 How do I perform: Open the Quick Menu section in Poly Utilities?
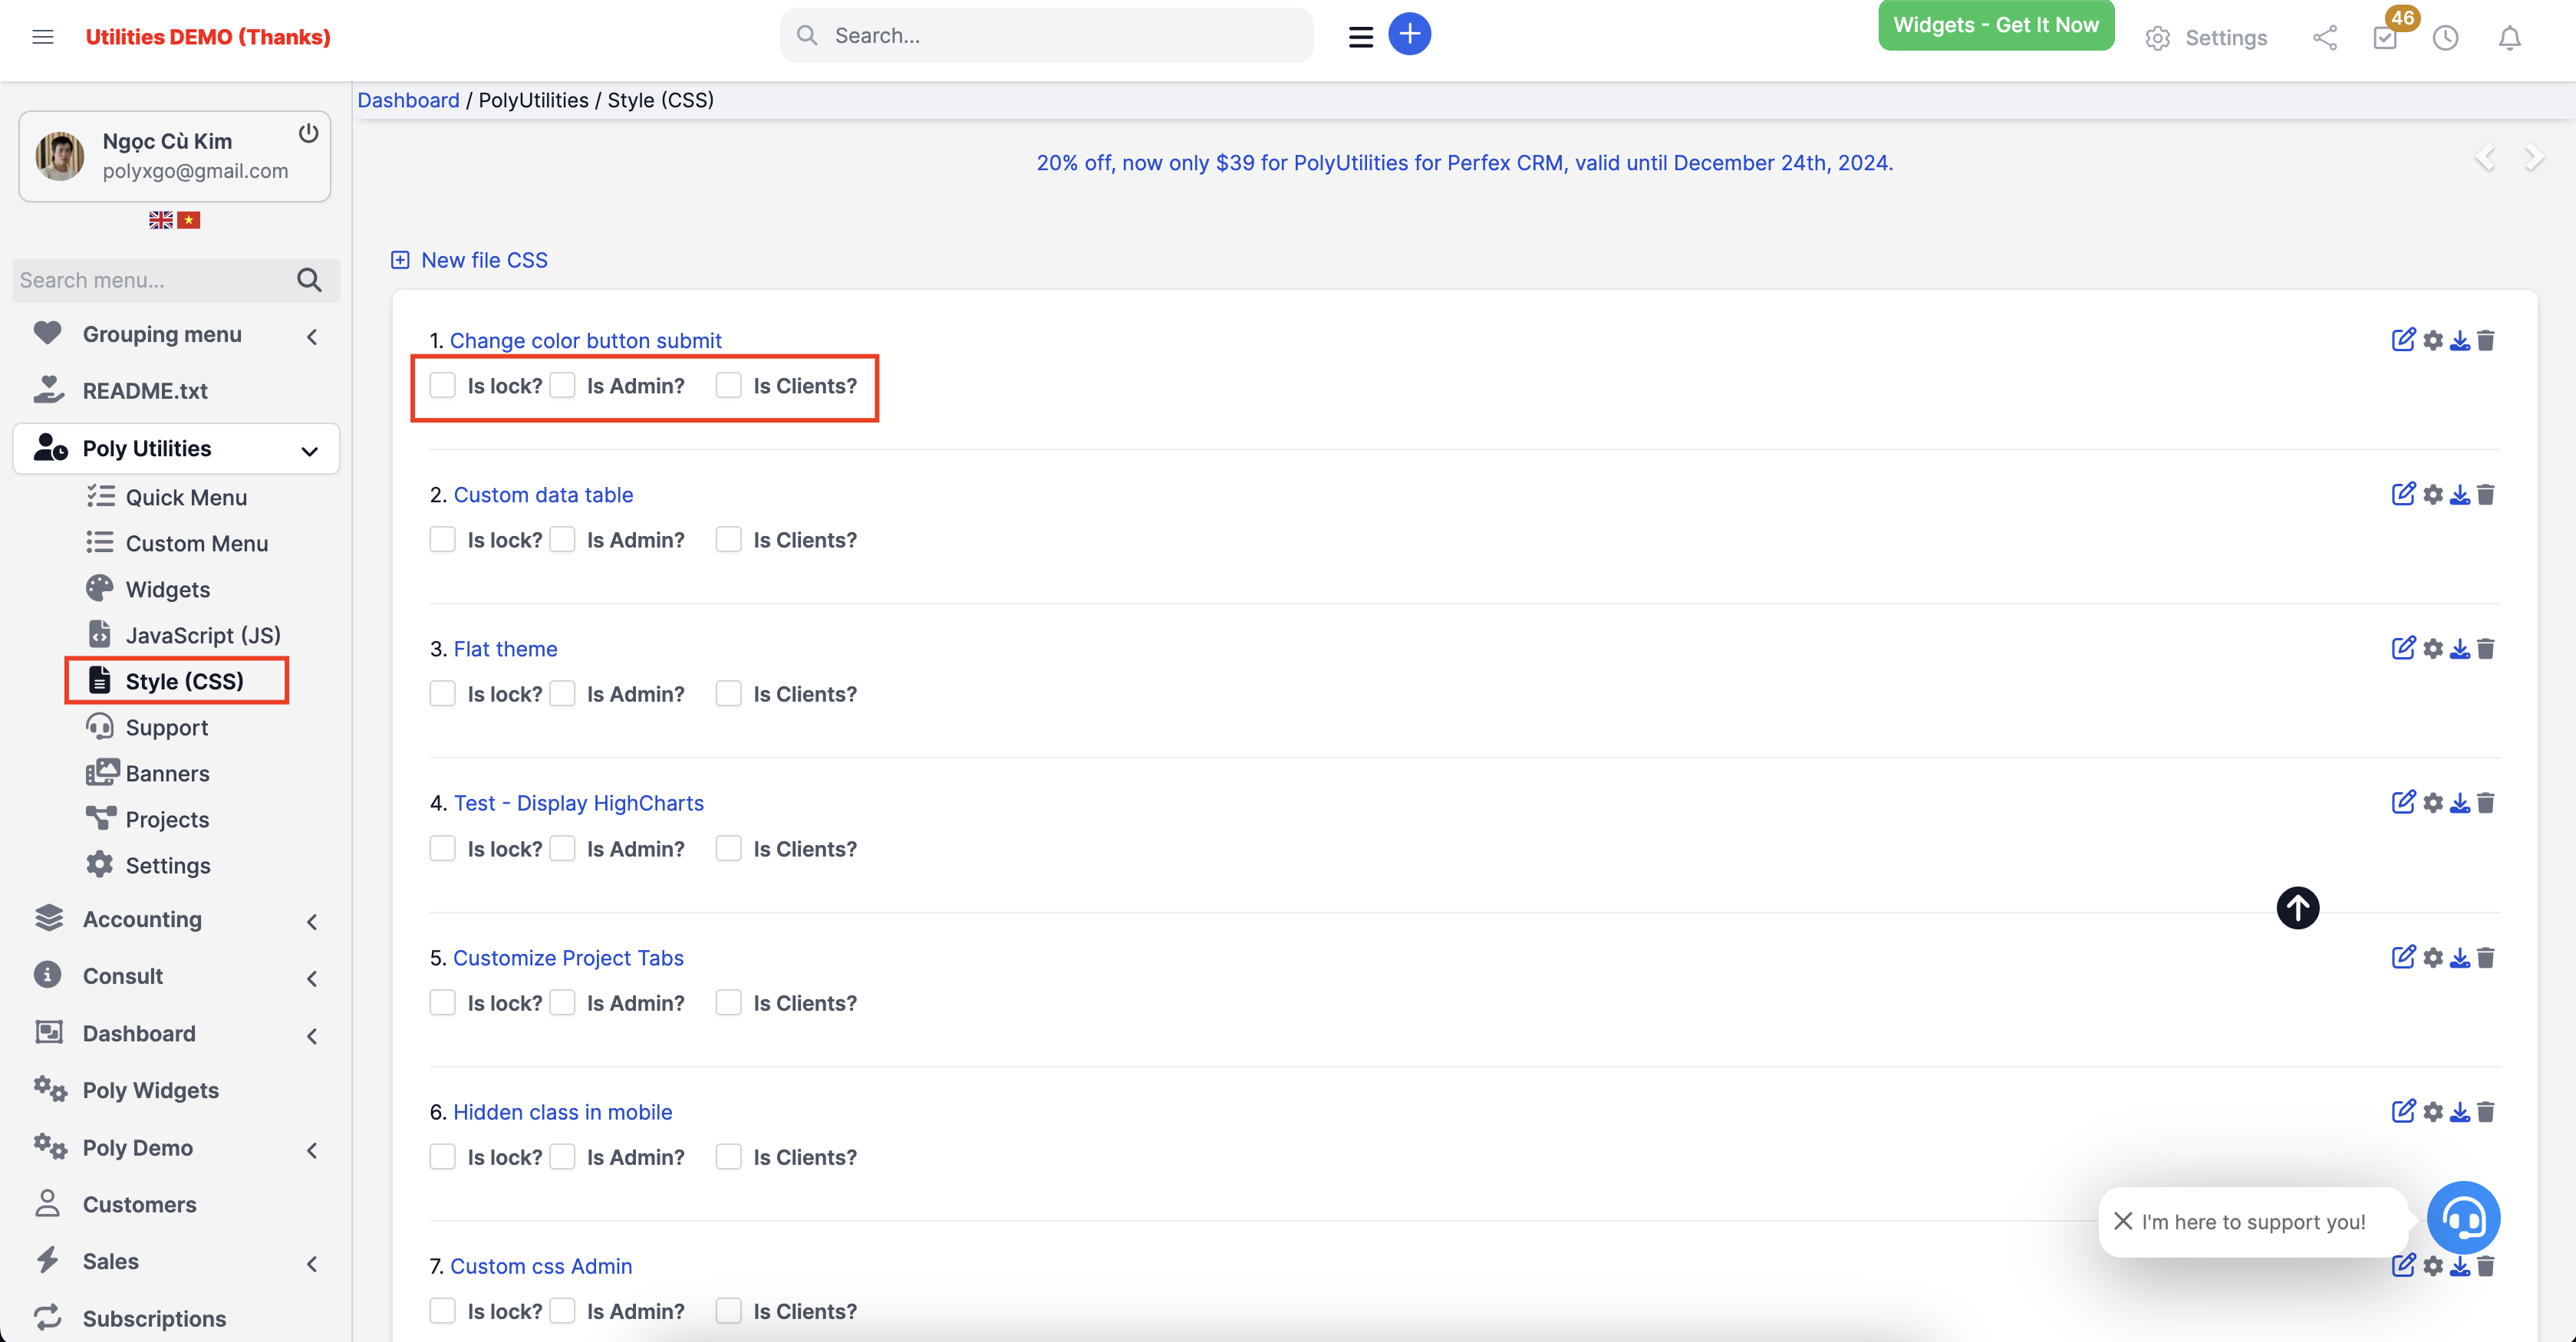(186, 496)
